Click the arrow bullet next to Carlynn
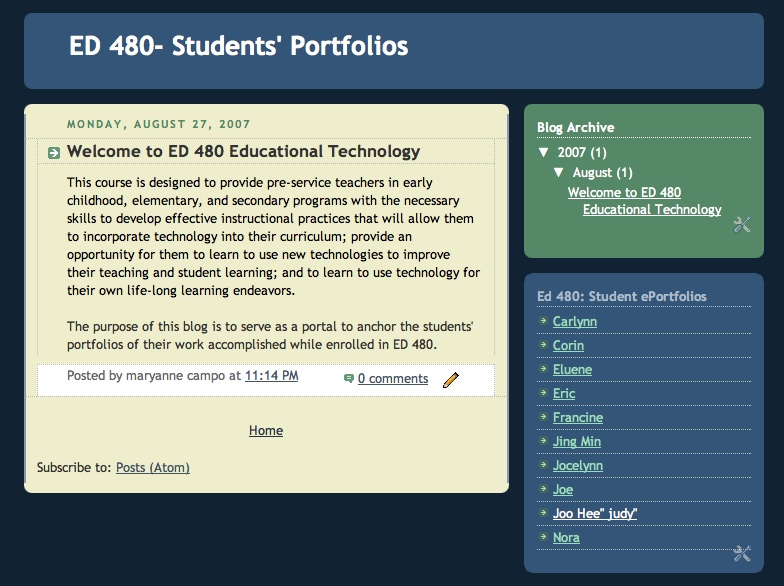Viewport: 784px width, 586px height. 543,322
